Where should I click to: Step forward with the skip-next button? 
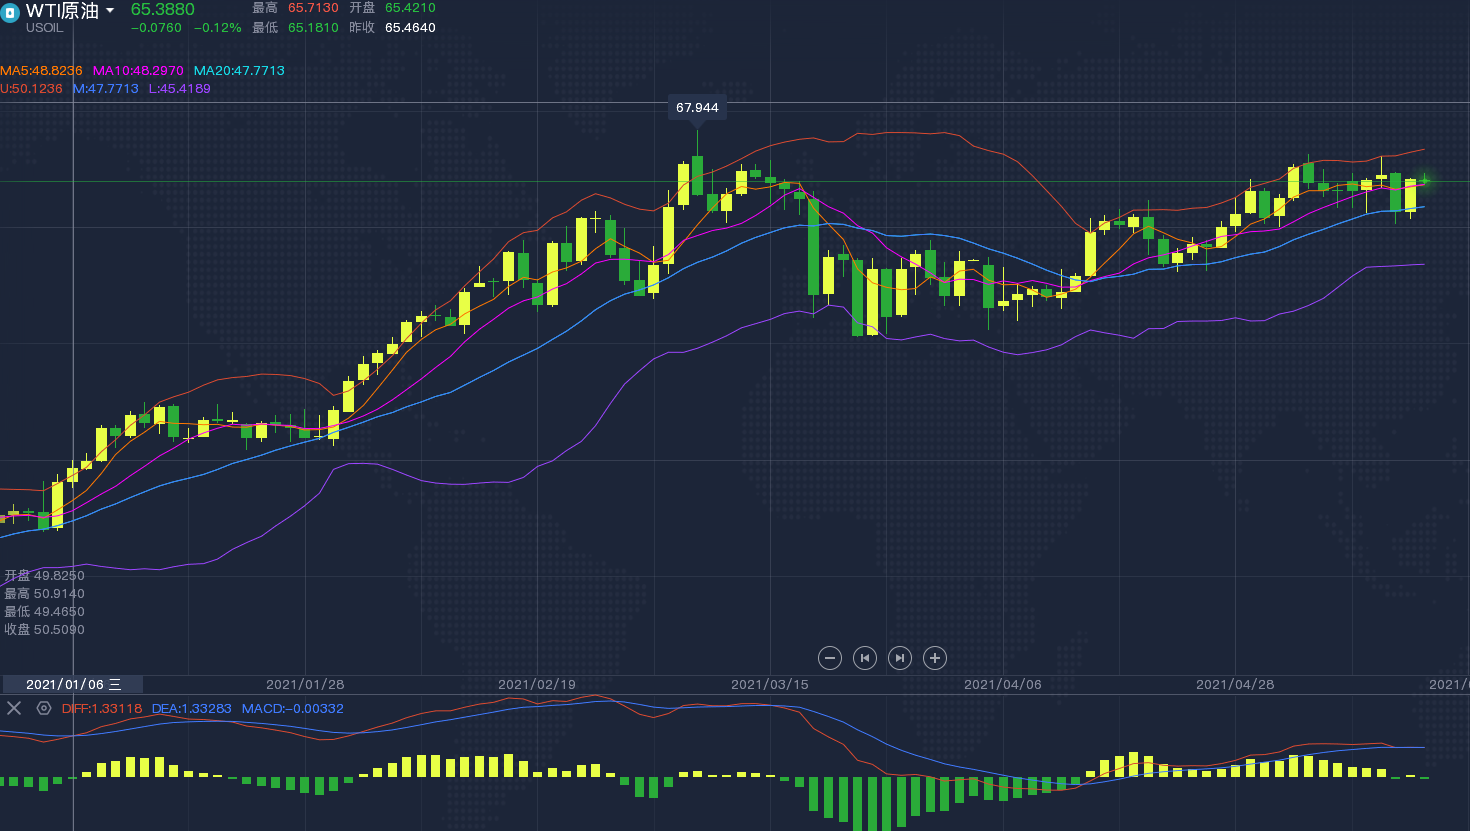[900, 658]
